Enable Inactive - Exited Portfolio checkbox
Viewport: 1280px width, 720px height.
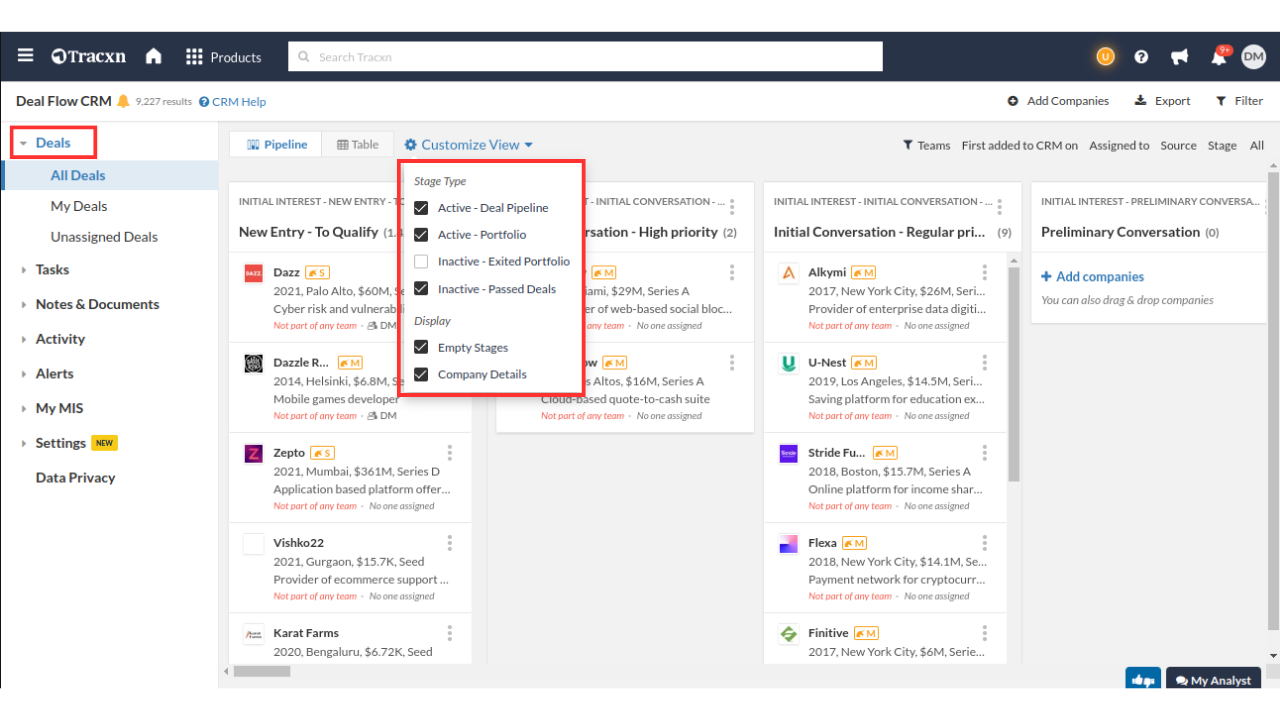421,262
